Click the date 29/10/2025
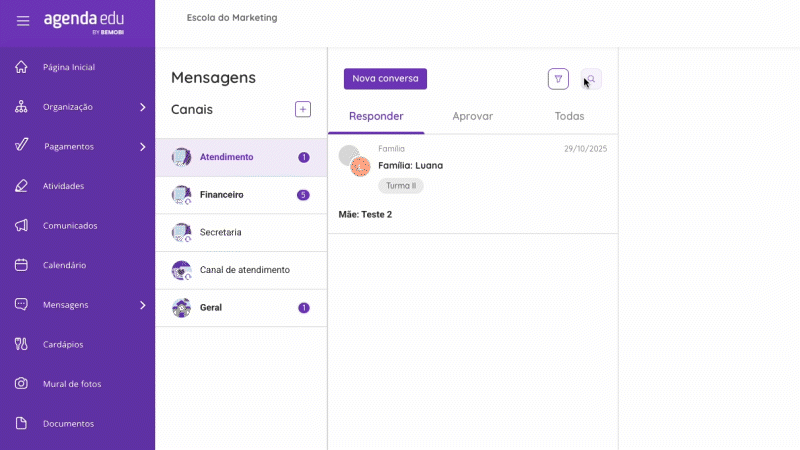 click(x=585, y=148)
